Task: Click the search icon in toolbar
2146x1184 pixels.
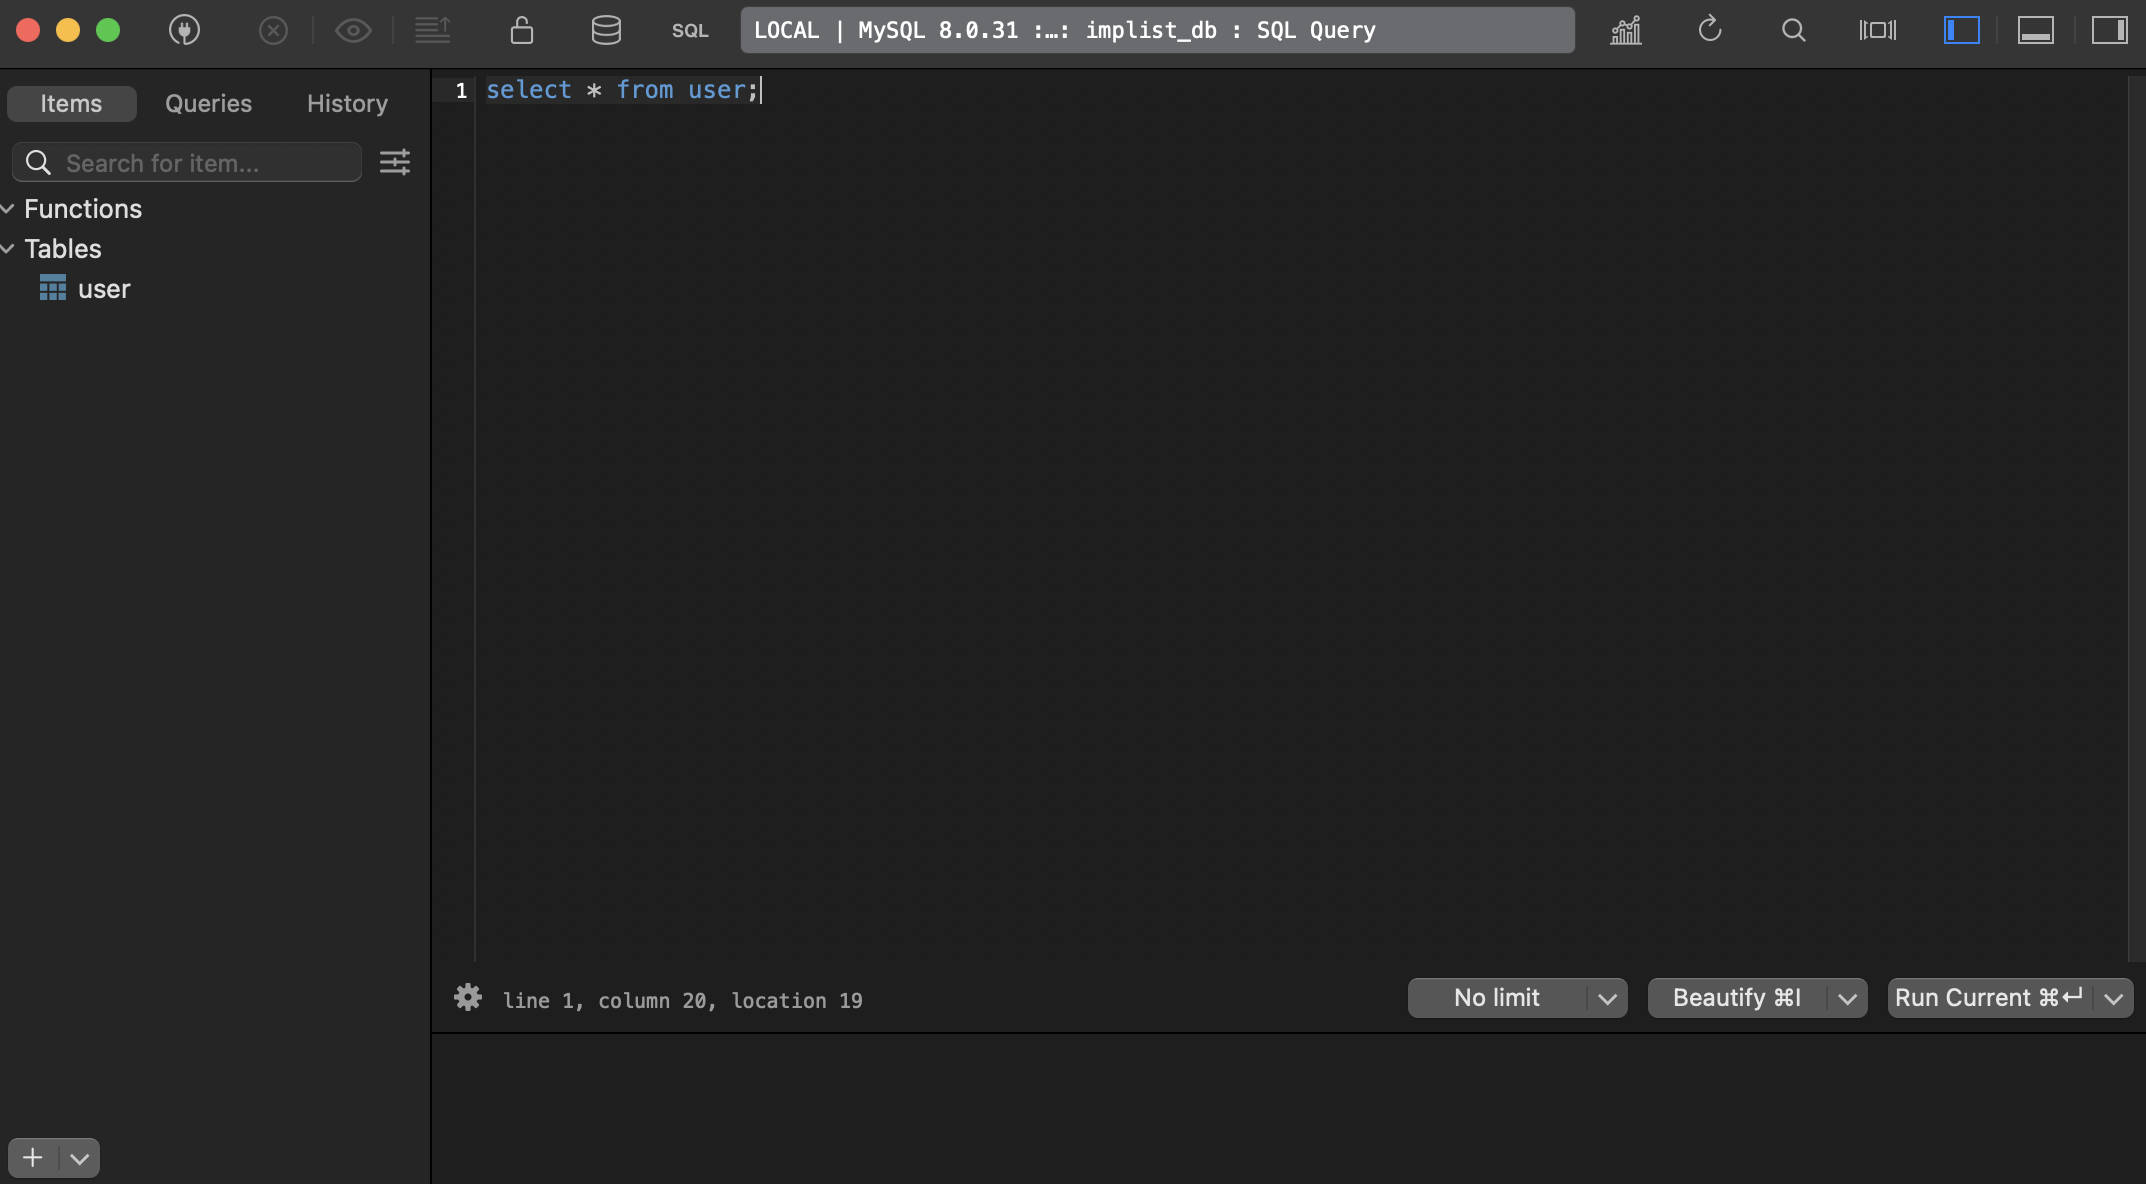Action: pos(1795,29)
